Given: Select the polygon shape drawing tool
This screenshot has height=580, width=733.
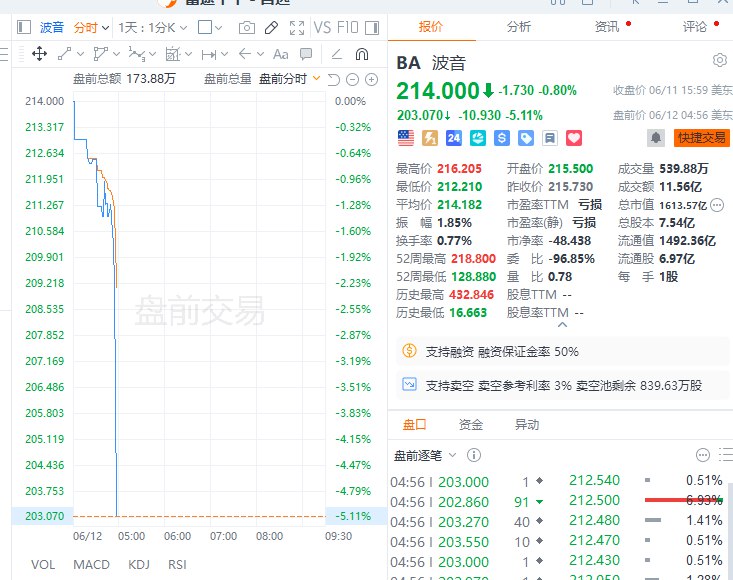Looking at the screenshot, I should pos(100,54).
